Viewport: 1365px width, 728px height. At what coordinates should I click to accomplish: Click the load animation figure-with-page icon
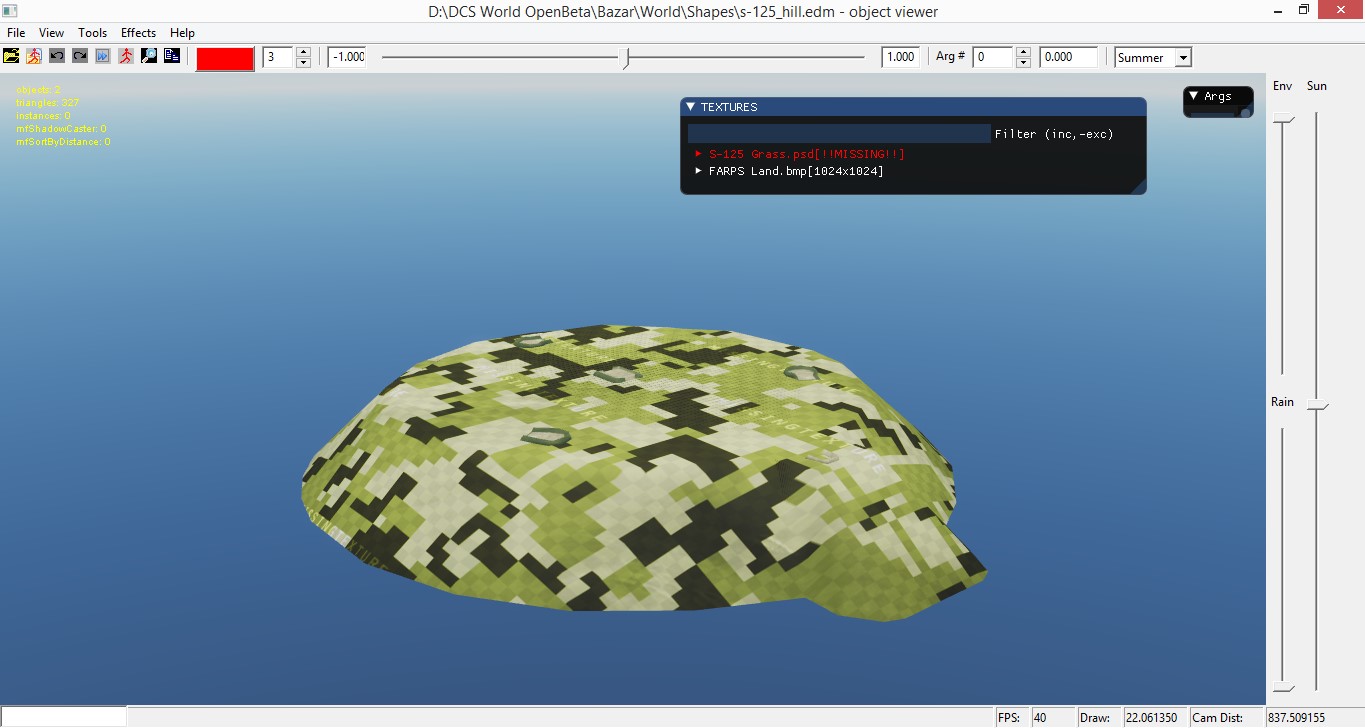tap(35, 56)
